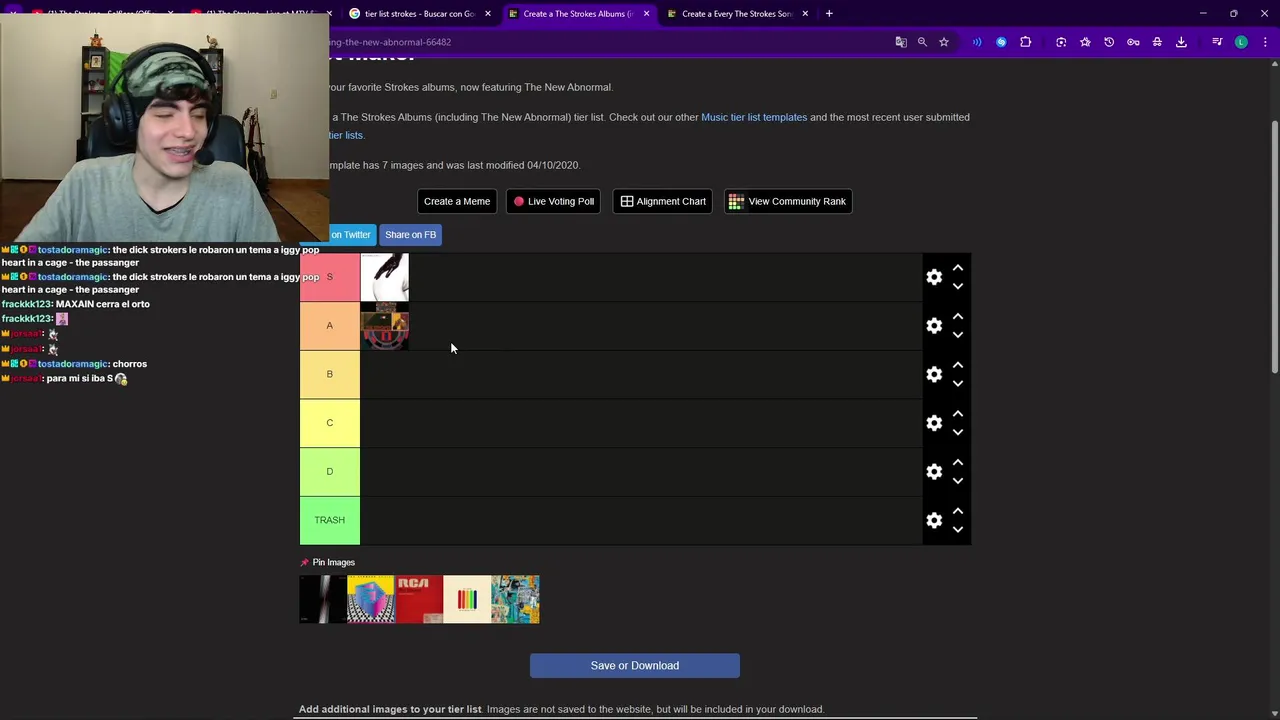
Task: Click Share on FB button
Action: pos(411,235)
